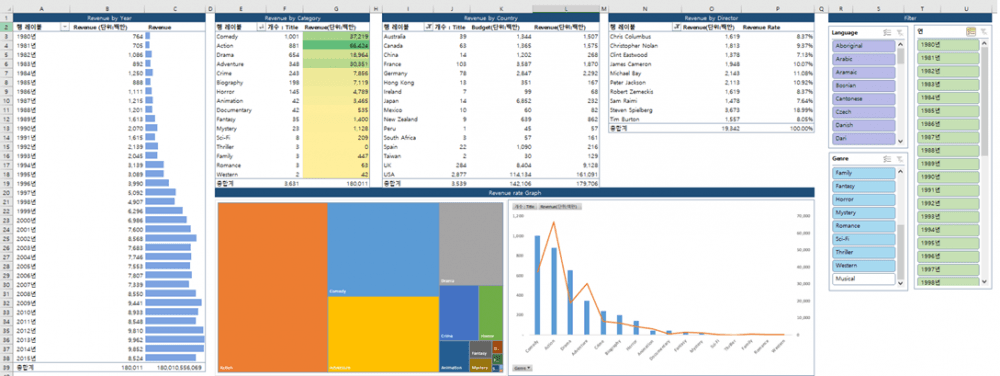Select the Musical genre slicer button
Image resolution: width=1000 pixels, height=376 pixels.
tap(864, 278)
